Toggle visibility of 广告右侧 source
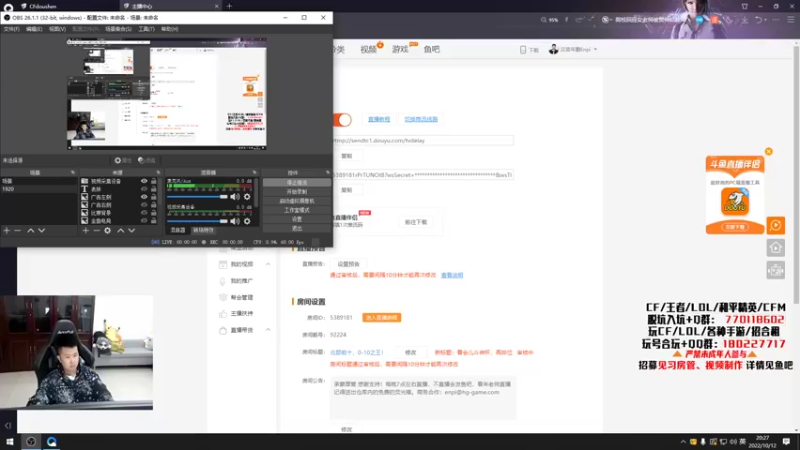Image resolution: width=800 pixels, height=450 pixels. (x=144, y=205)
